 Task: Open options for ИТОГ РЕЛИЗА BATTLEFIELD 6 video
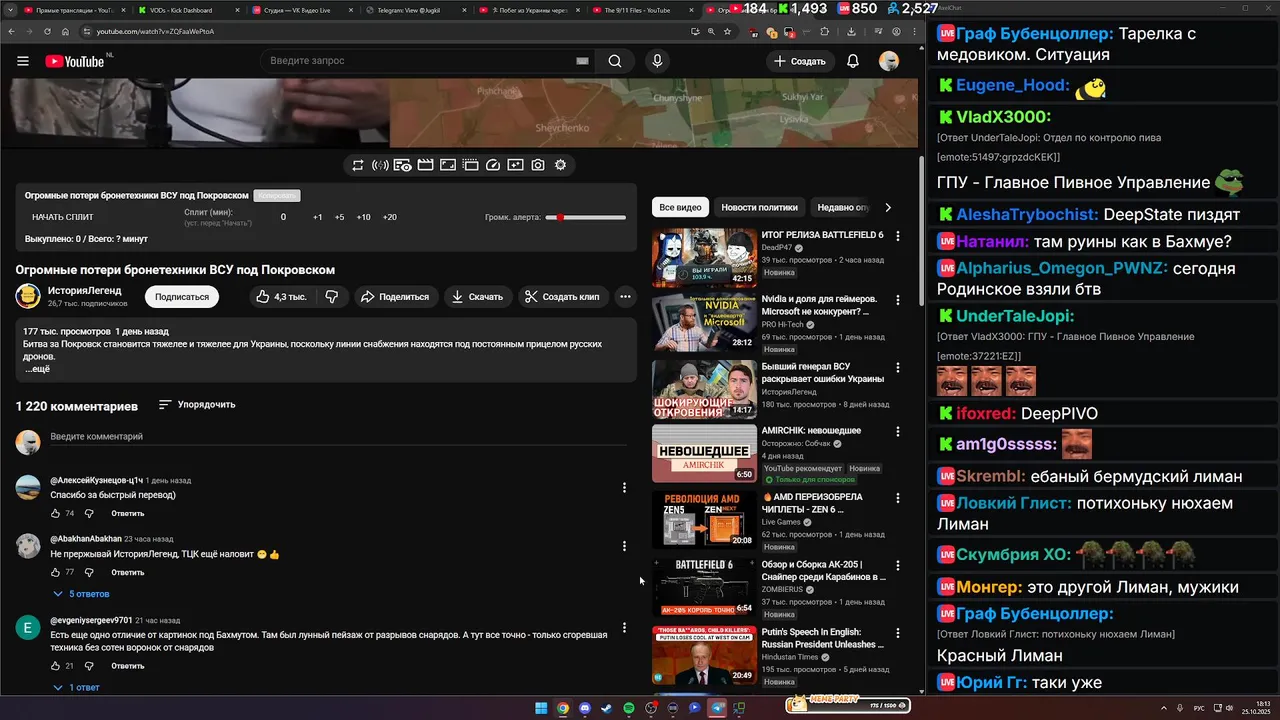(898, 236)
